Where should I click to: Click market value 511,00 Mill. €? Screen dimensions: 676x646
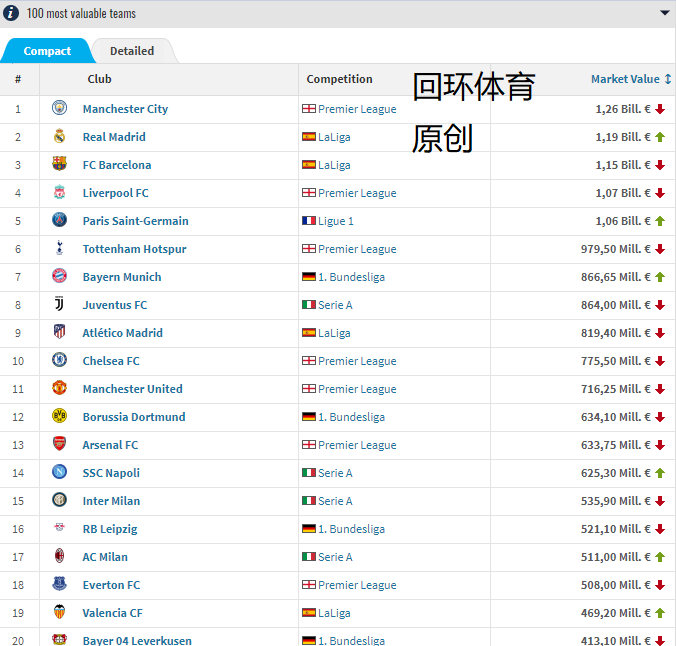tap(616, 557)
